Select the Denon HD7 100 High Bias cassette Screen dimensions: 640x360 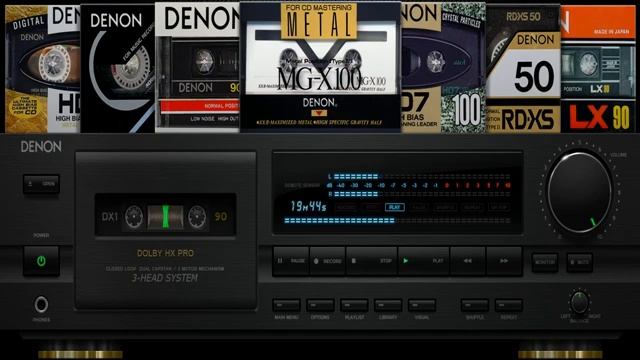pyautogui.click(x=443, y=68)
